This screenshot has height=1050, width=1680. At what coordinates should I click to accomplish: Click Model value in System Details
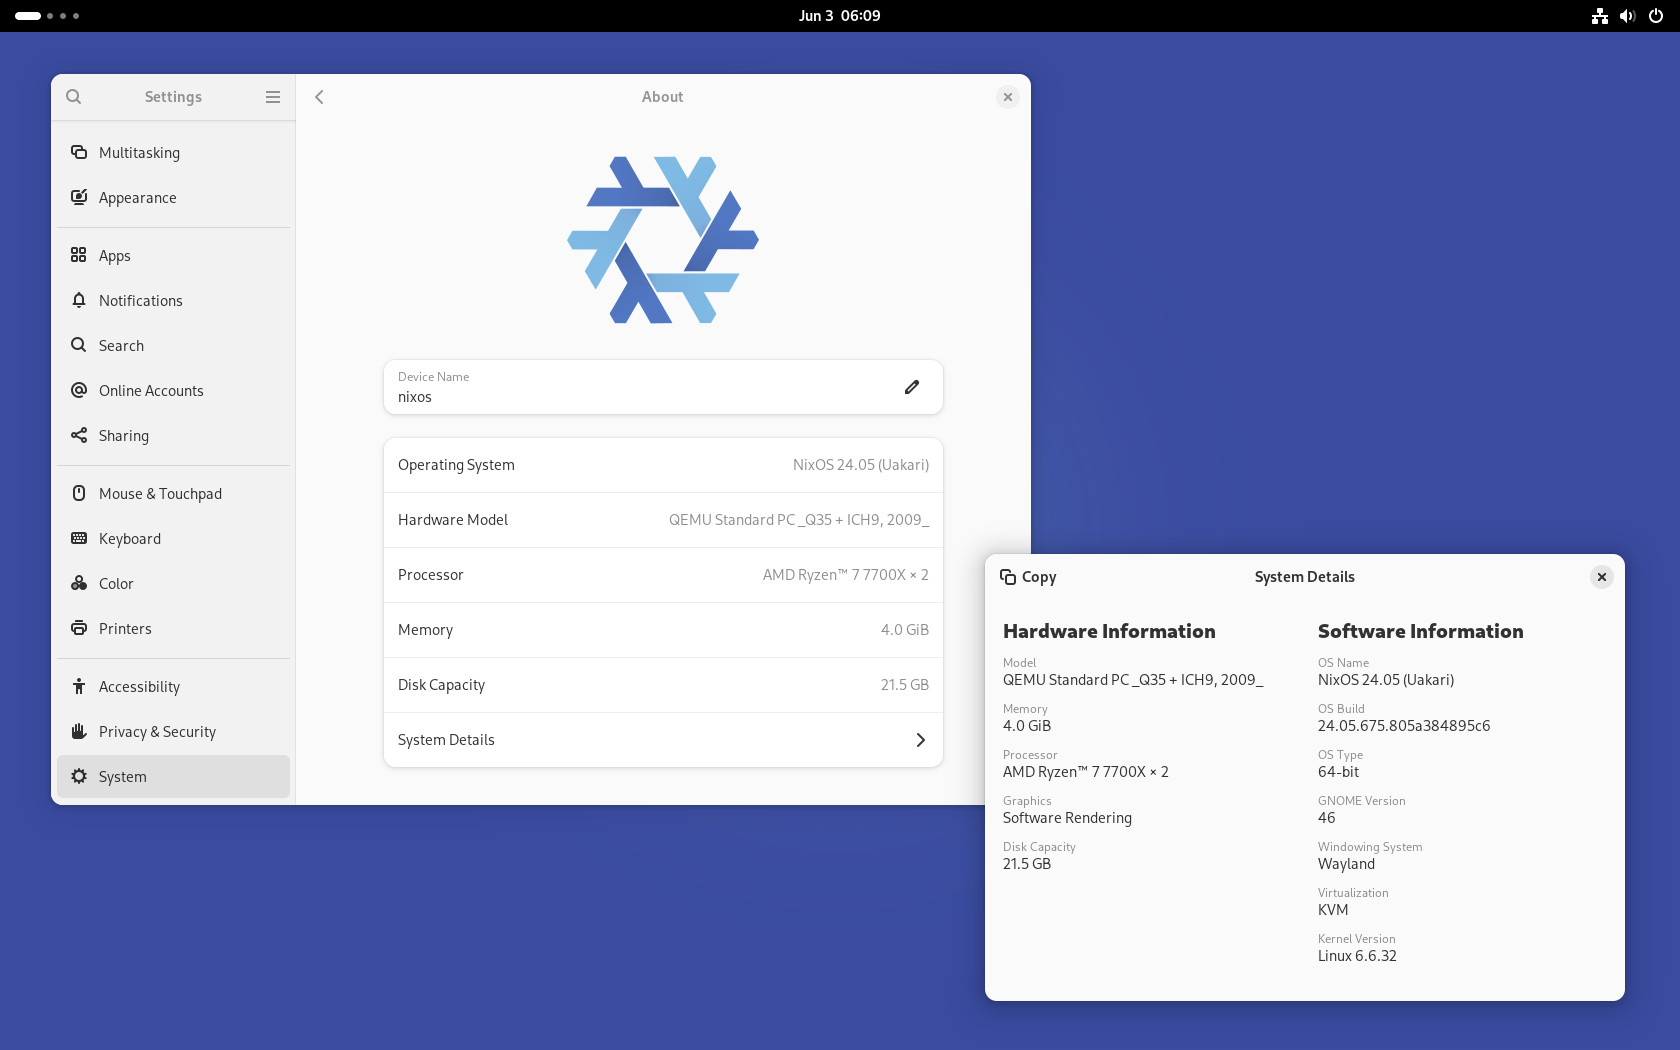click(1133, 680)
